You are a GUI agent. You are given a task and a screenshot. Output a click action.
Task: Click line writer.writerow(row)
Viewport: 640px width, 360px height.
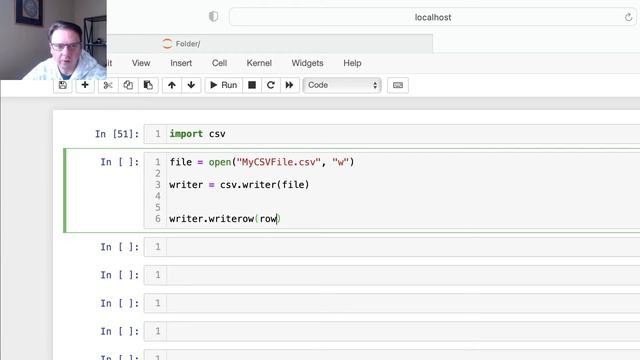225,219
